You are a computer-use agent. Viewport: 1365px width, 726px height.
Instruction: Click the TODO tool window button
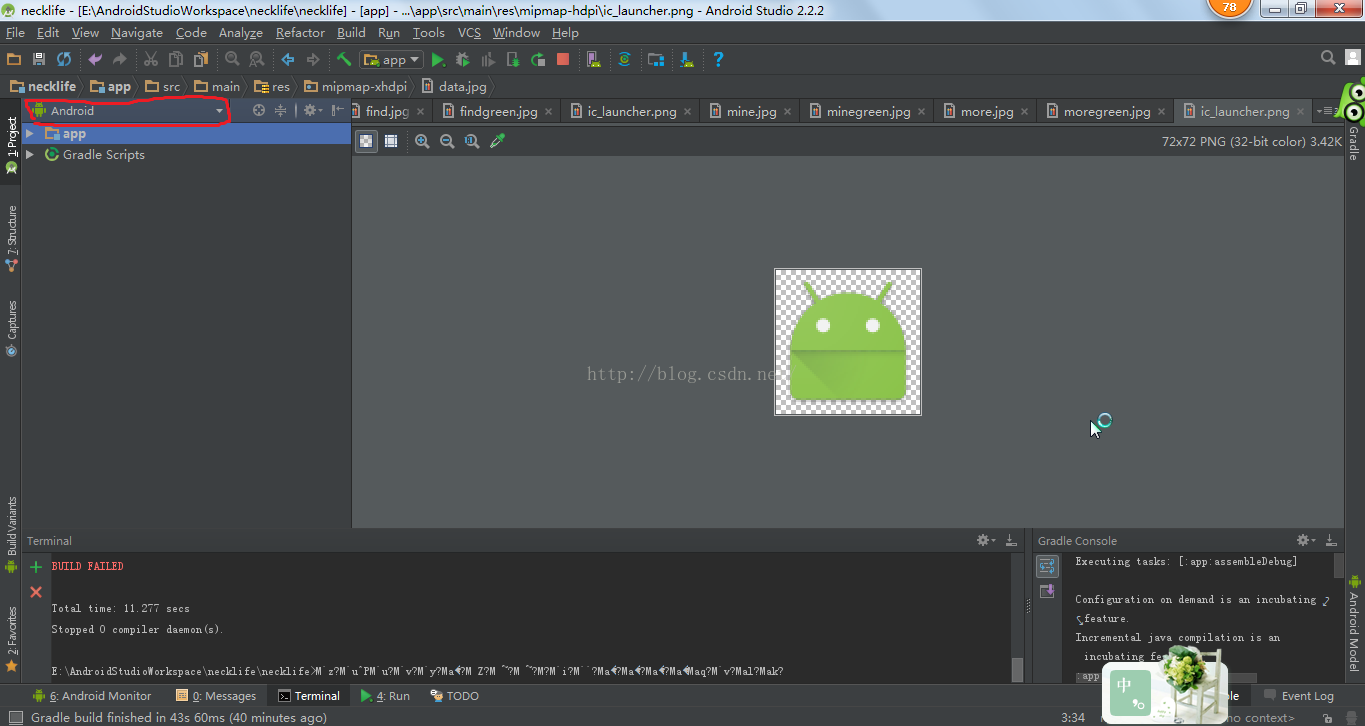click(454, 696)
